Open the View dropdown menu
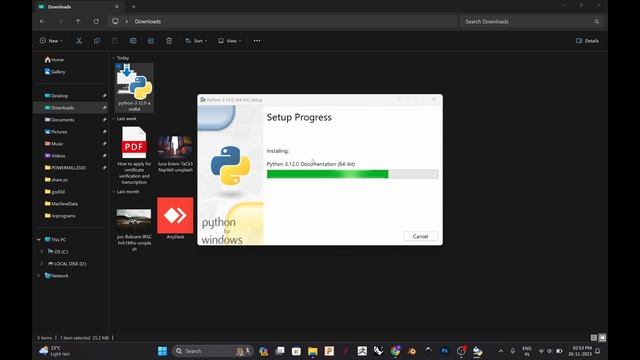 (230, 41)
